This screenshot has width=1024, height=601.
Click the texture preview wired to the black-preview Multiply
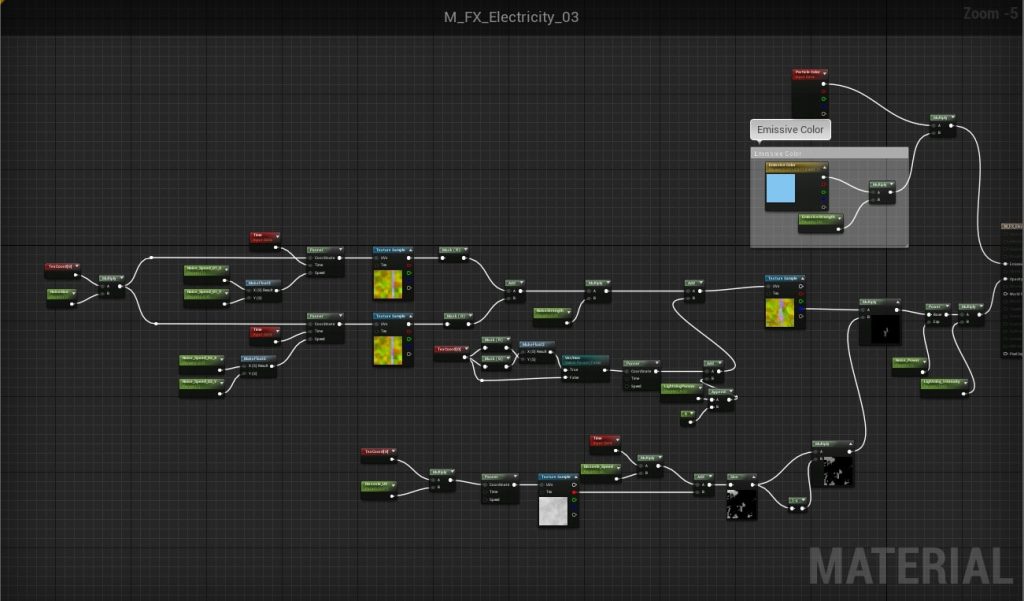[x=780, y=312]
